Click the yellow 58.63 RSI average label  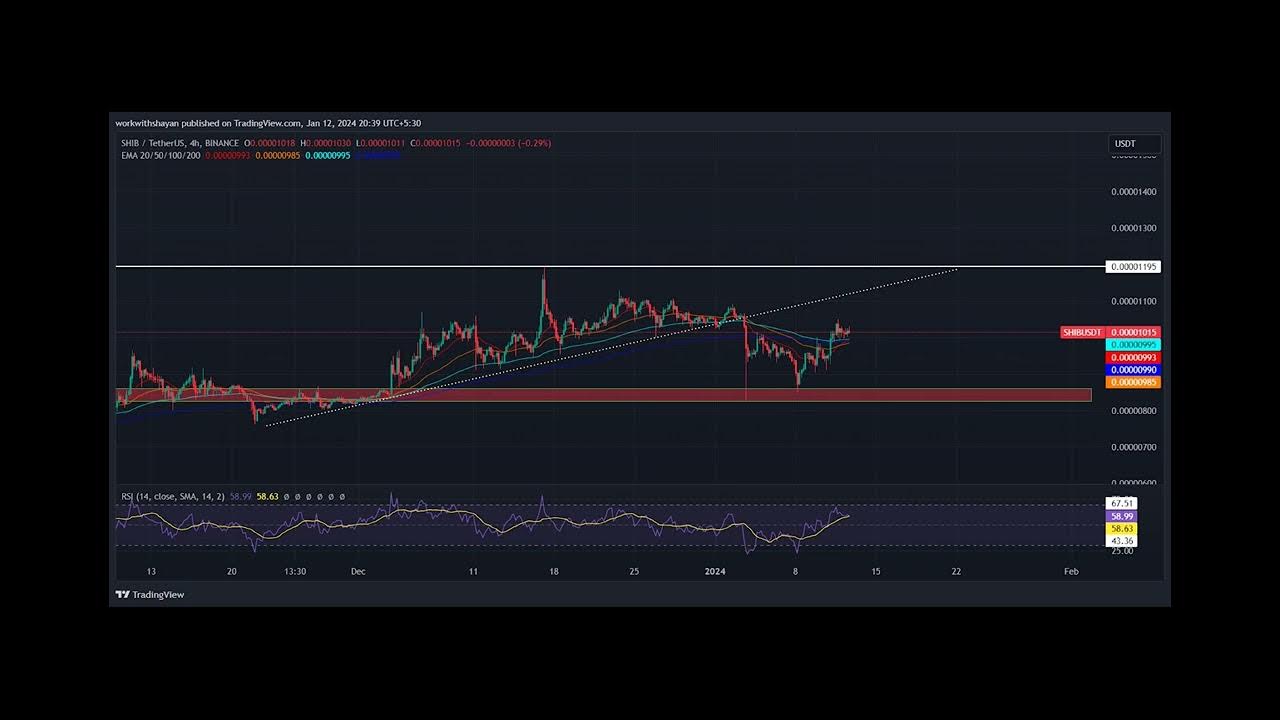(1121, 528)
